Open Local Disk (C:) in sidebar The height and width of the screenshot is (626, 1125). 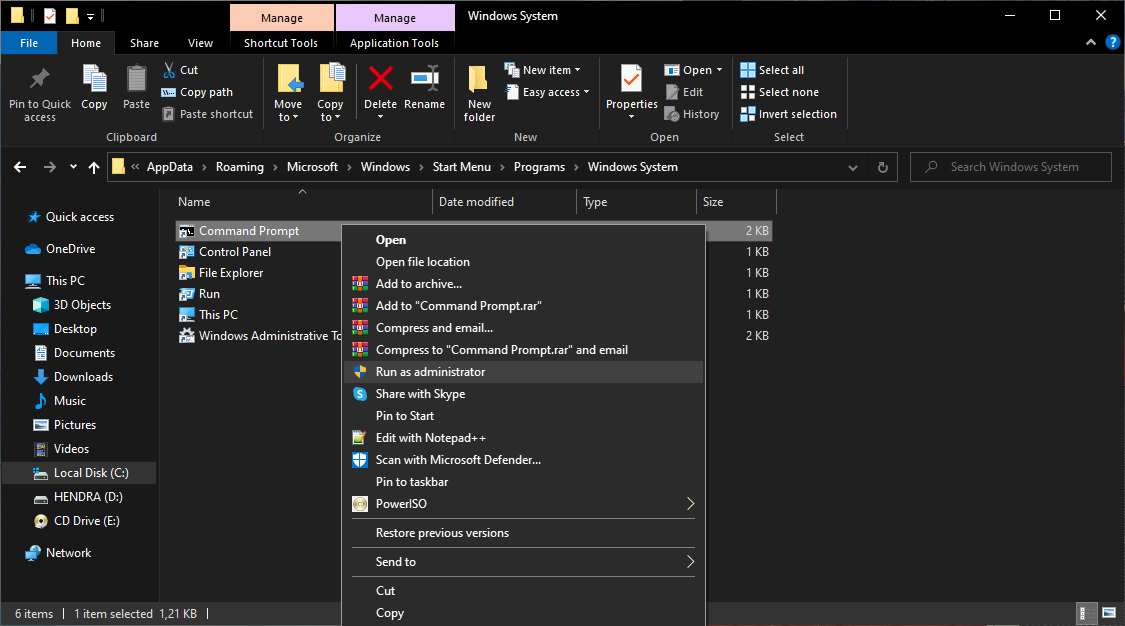click(x=79, y=473)
